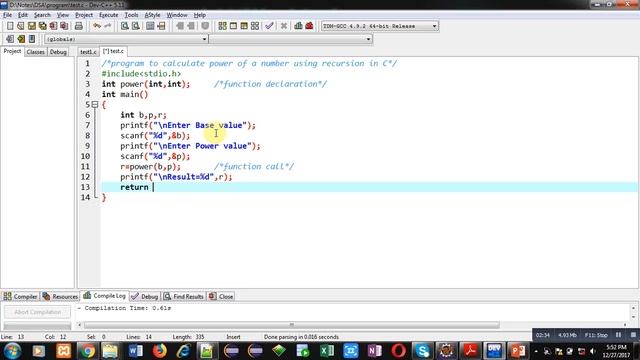Open the Compiler bottom panel tab
Image resolution: width=640 pixels, height=360 pixels.
tap(20, 296)
